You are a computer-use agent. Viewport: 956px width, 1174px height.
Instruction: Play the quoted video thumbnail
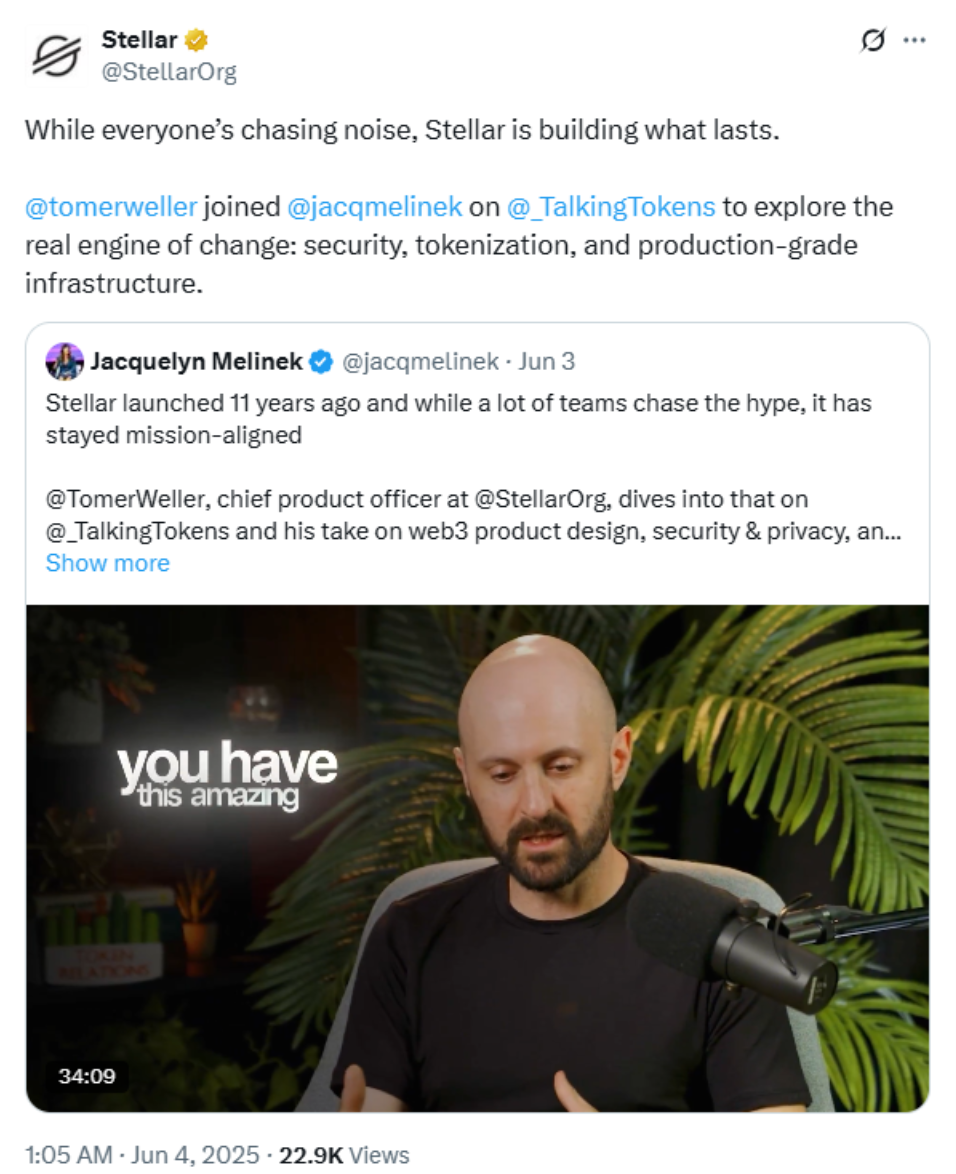click(477, 858)
